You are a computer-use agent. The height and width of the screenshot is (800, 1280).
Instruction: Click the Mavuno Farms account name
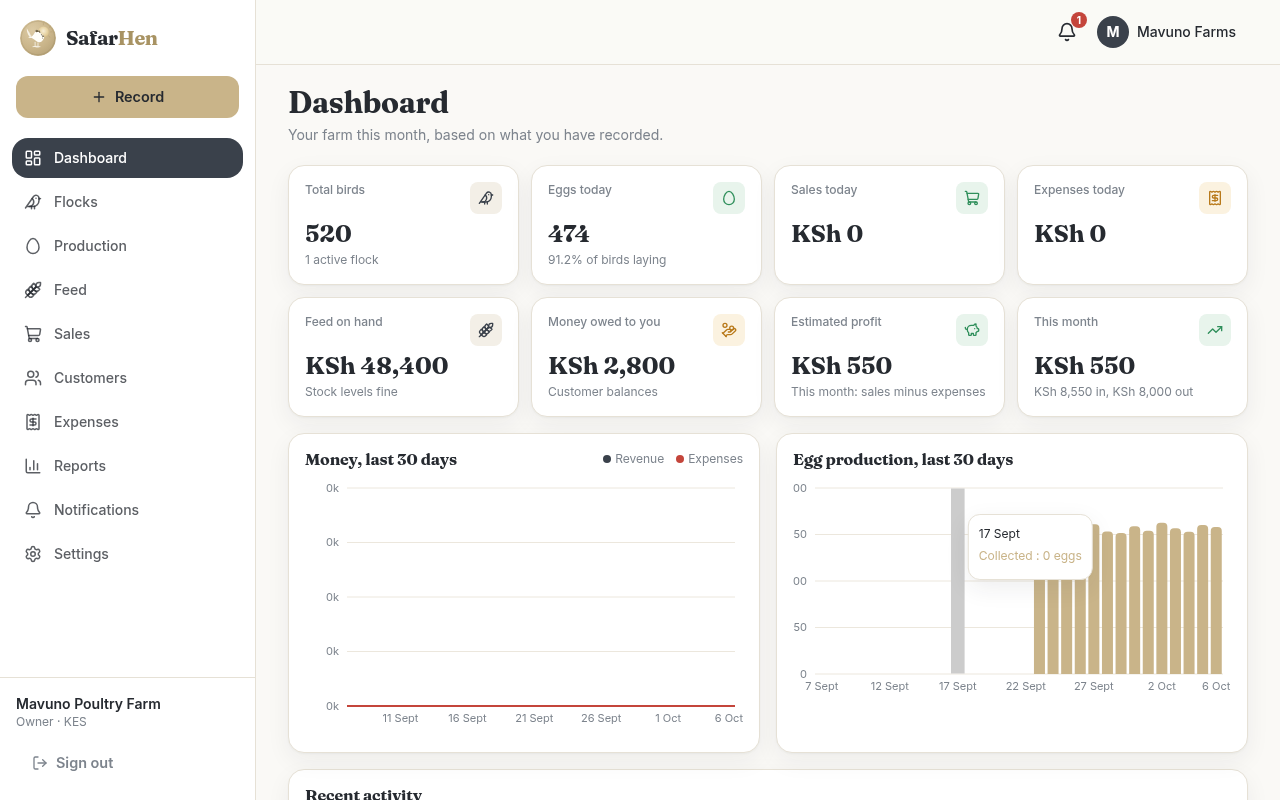click(1186, 32)
